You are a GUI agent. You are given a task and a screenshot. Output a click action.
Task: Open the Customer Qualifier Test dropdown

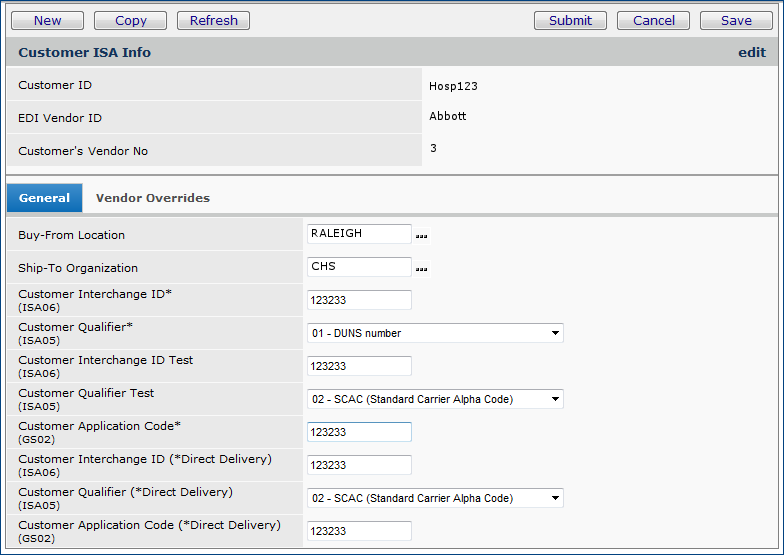(435, 399)
